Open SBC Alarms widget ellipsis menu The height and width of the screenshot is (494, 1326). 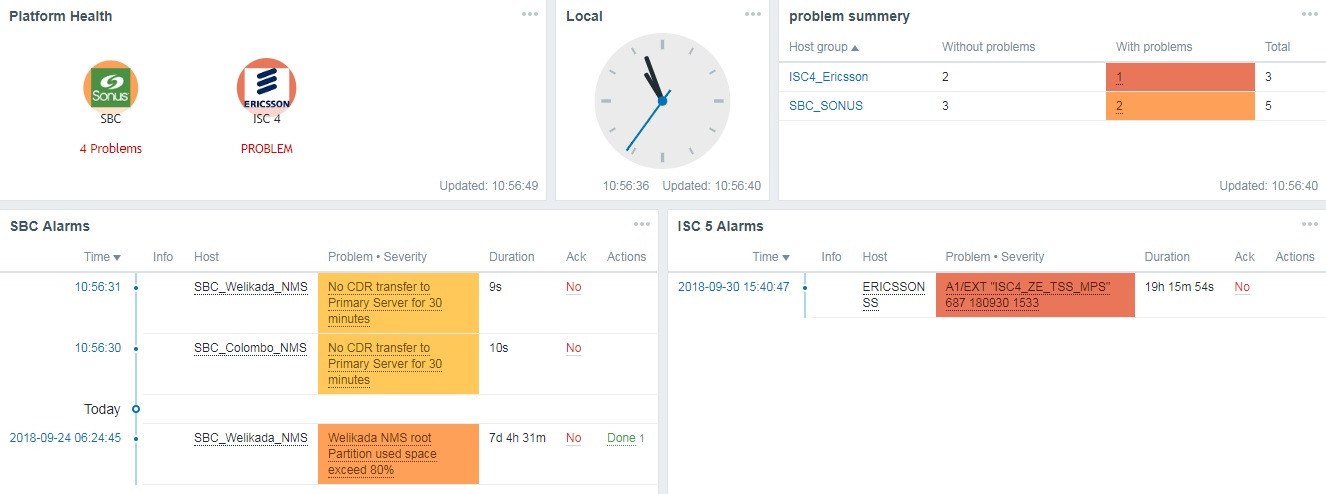point(641,224)
